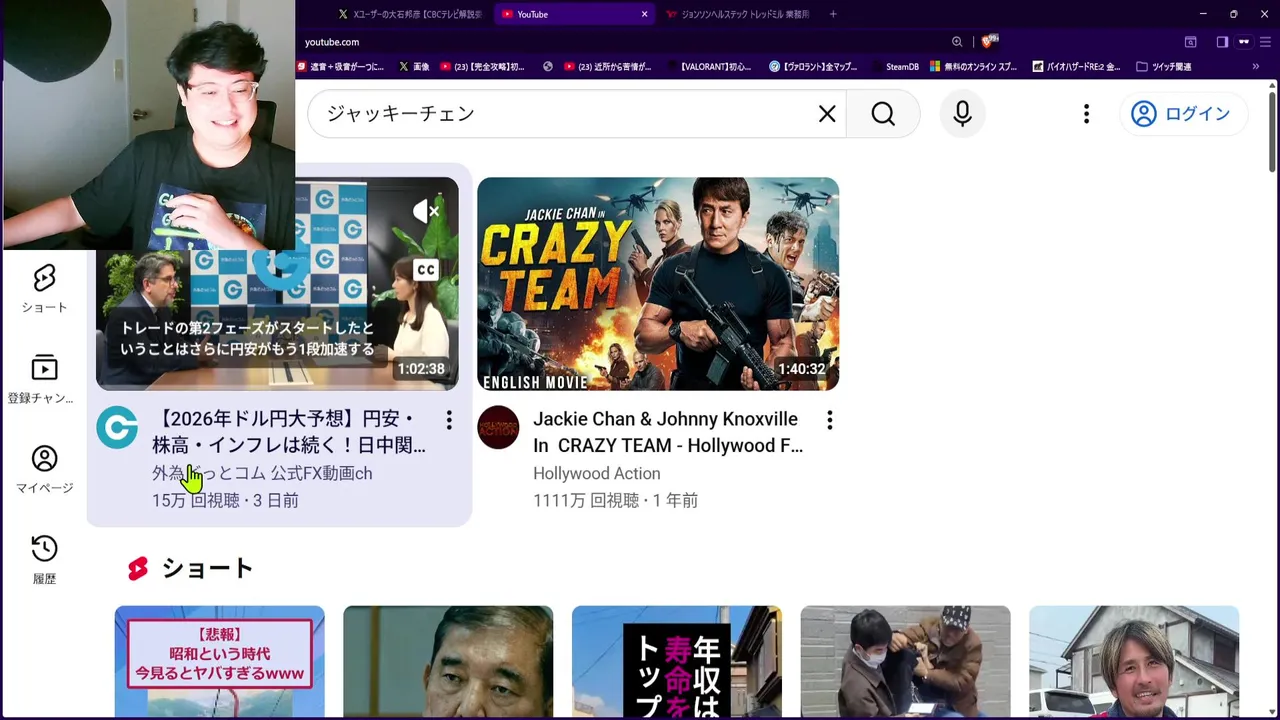The height and width of the screenshot is (720, 1280).
Task: Open the 年収は寿命を short thumbnail
Action: pyautogui.click(x=677, y=661)
